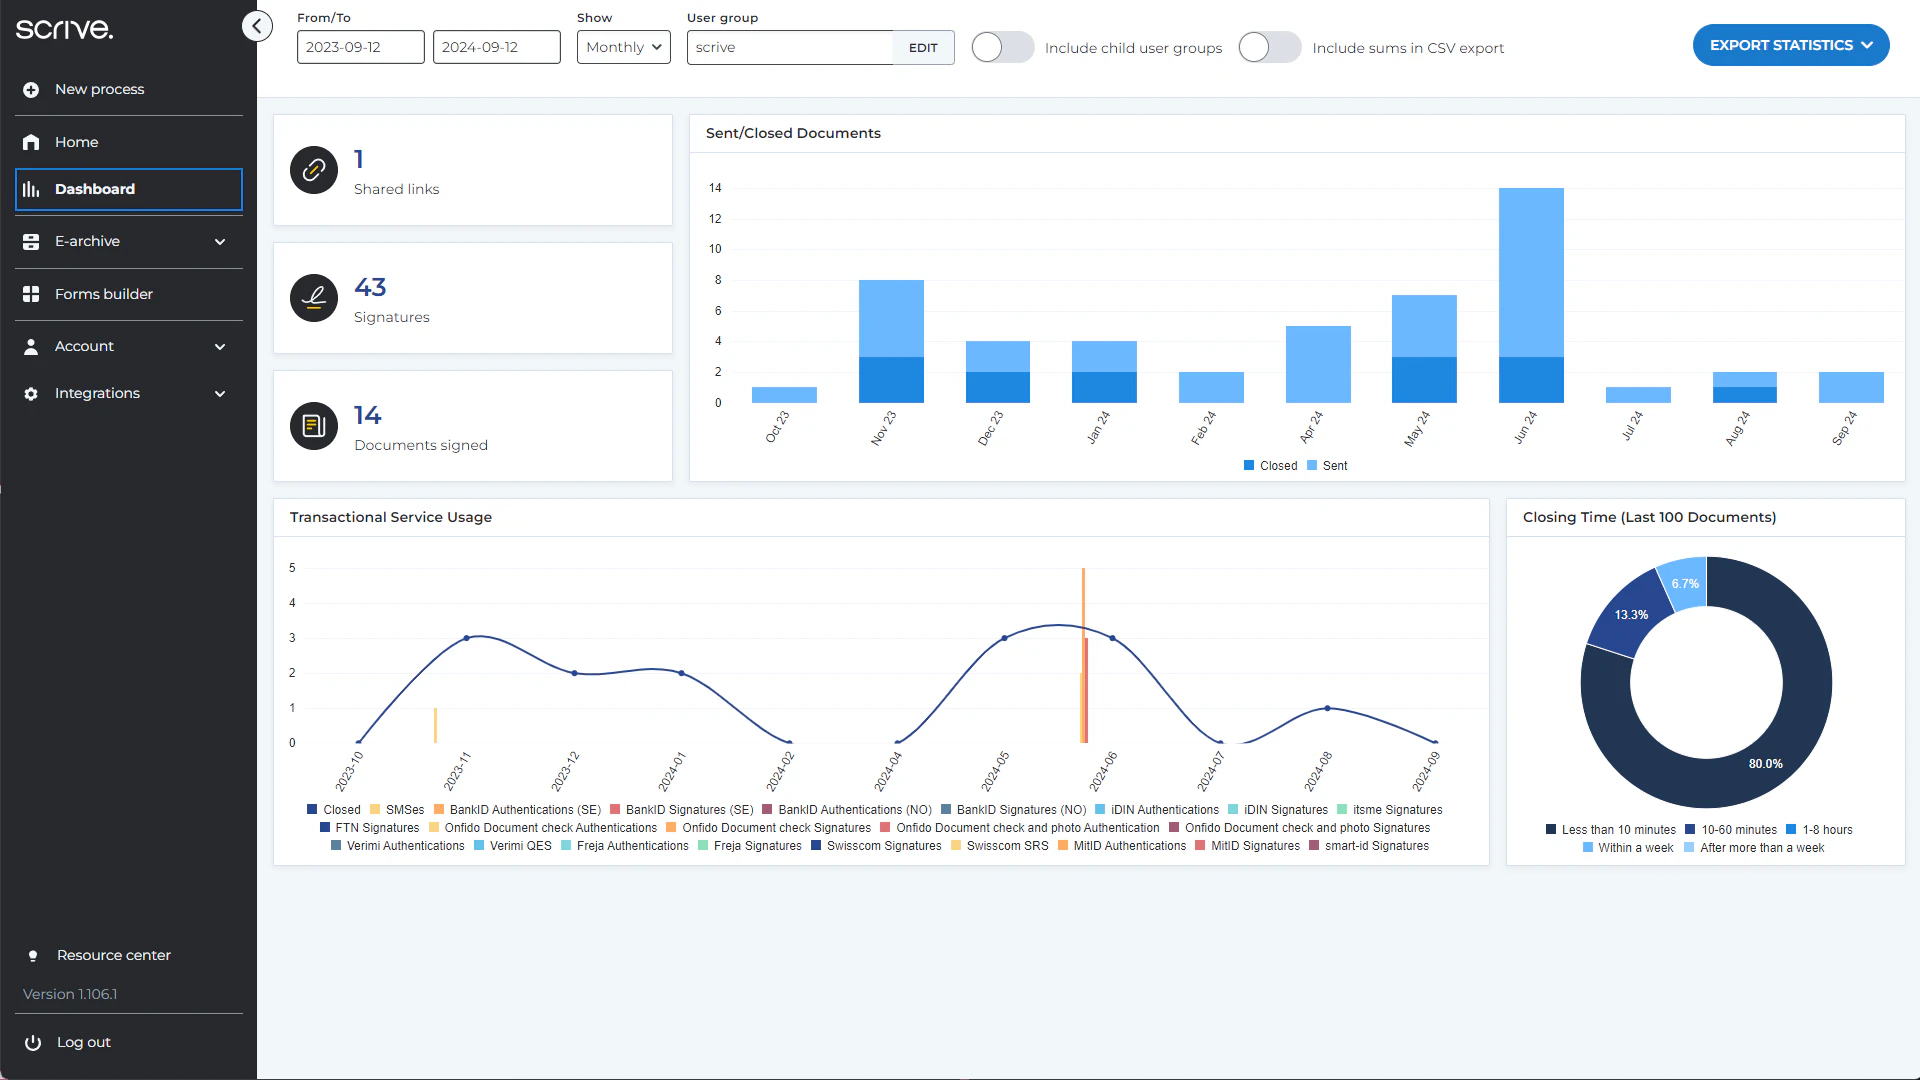Open the Monthly show dropdown
1920x1080 pixels.
point(623,47)
